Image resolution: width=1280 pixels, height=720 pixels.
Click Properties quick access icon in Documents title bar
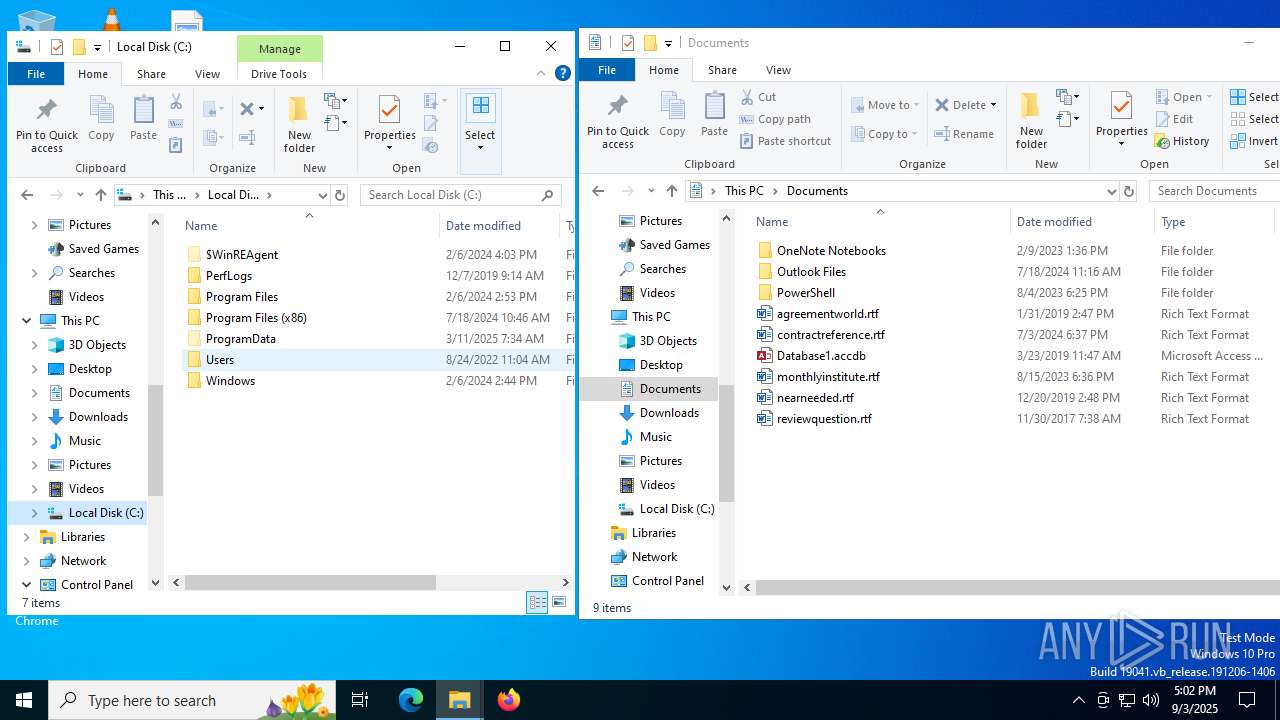628,43
